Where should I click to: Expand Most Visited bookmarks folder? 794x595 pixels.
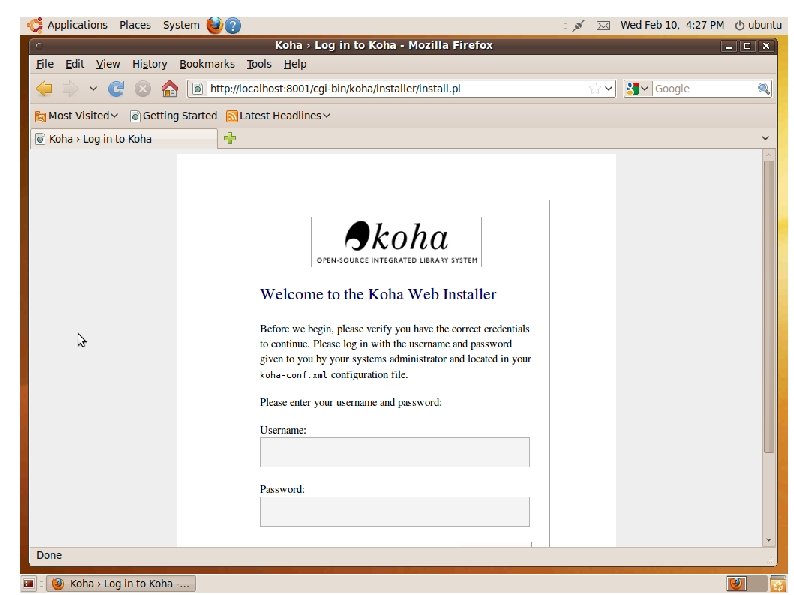76,116
